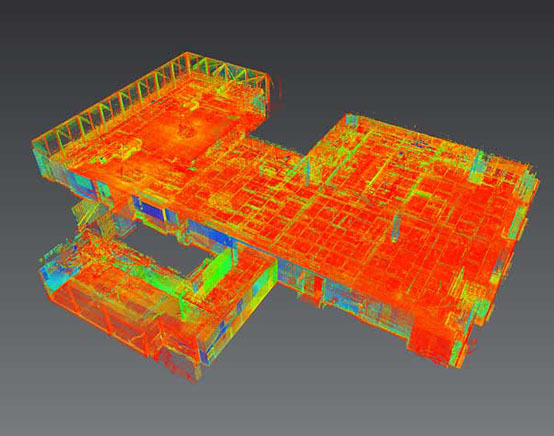Viewport: 554px width, 436px height.
Task: Select the staircase-like structure at the left side
Action: click(88, 212)
